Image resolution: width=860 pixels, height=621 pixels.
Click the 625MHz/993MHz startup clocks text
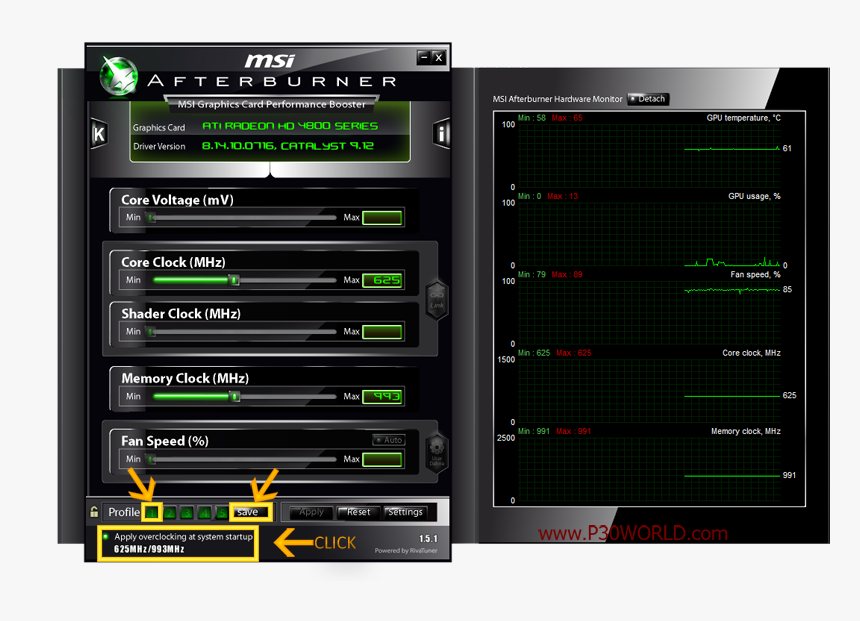[x=149, y=549]
